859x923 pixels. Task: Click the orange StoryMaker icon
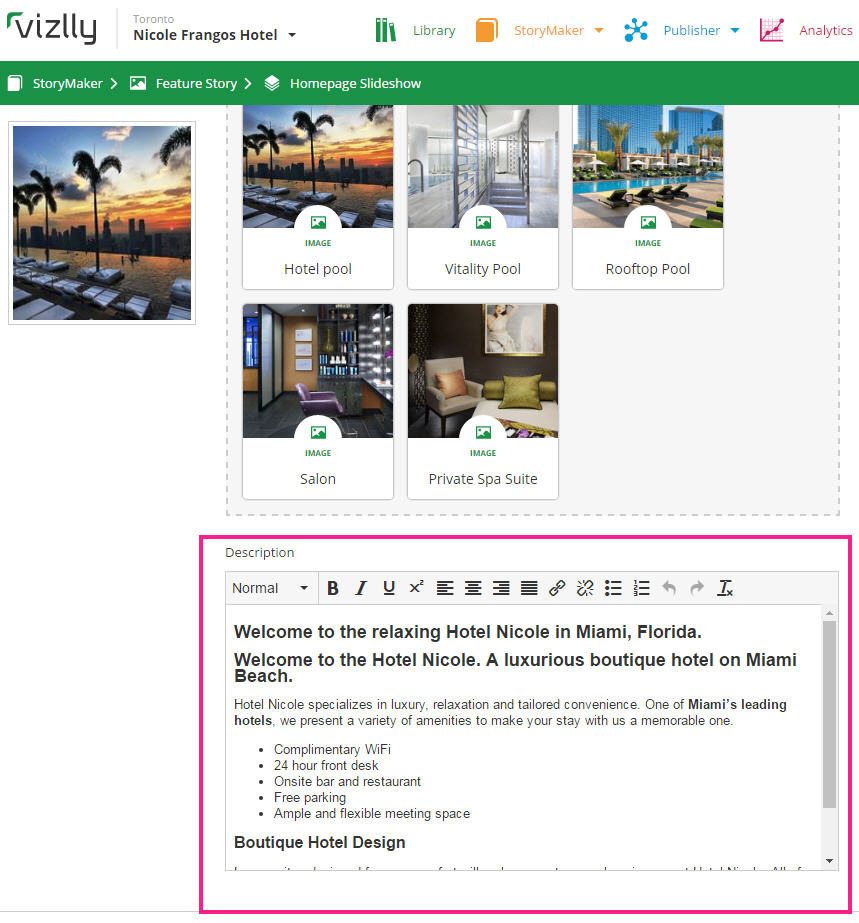[487, 30]
